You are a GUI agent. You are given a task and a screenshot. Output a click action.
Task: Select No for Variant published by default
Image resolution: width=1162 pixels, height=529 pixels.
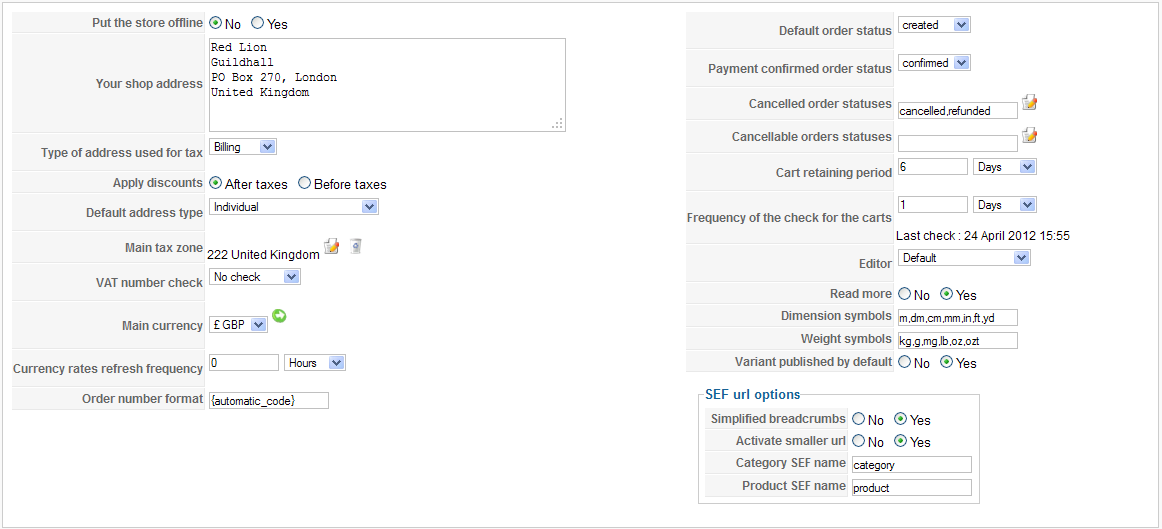pos(904,362)
